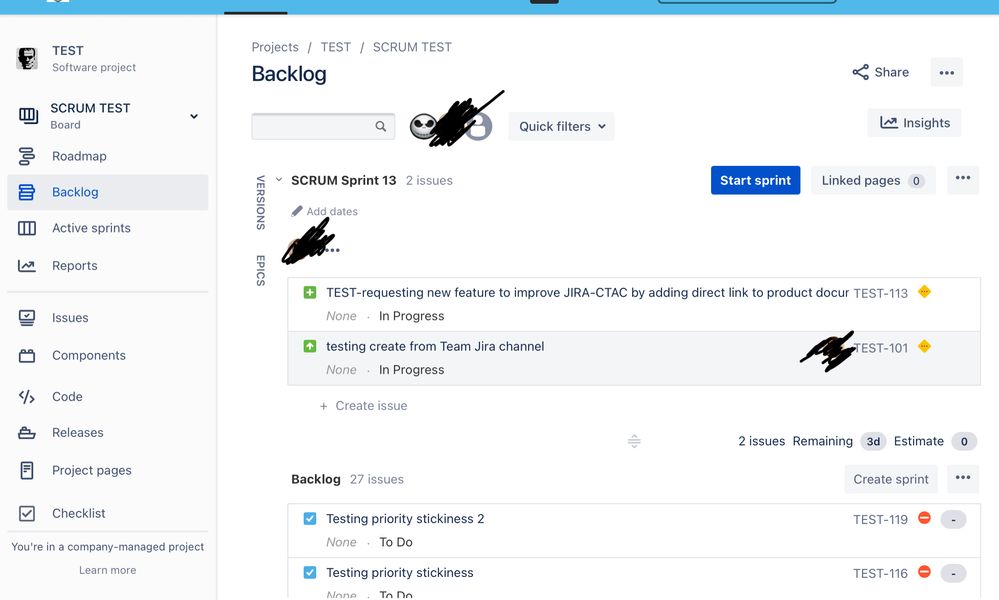Viewport: 999px width, 600px height.
Task: Click the Projects breadcrumb link
Action: (275, 47)
